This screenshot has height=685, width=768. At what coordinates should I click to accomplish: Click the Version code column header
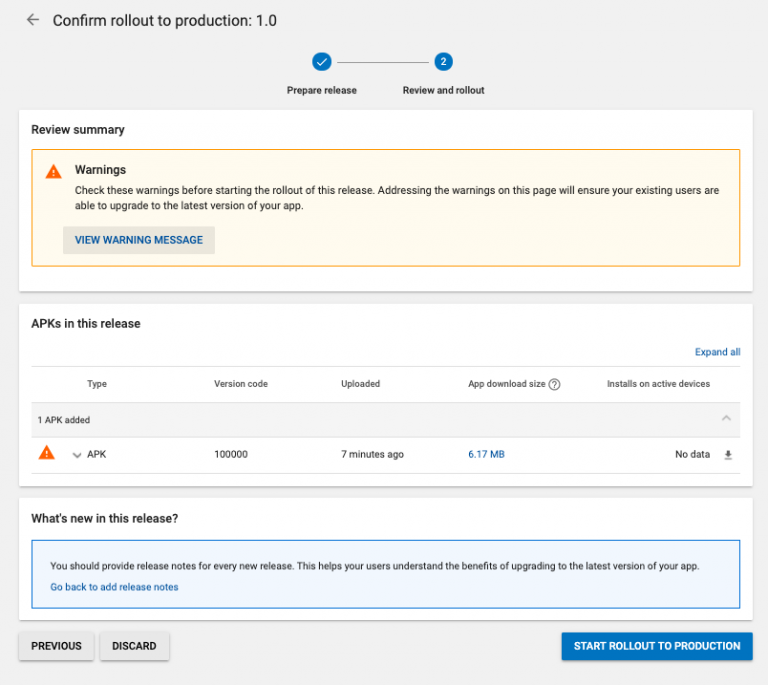pos(241,384)
